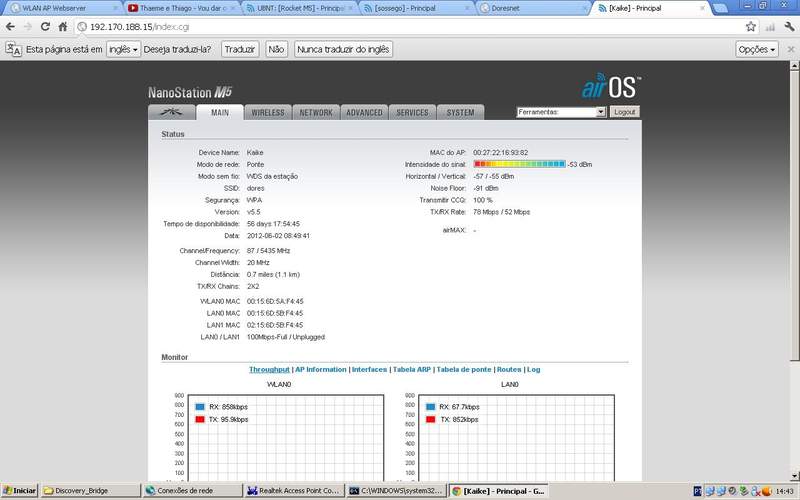Click the uptime 56 days 17:54:45
800x500 pixels.
pyautogui.click(x=273, y=223)
